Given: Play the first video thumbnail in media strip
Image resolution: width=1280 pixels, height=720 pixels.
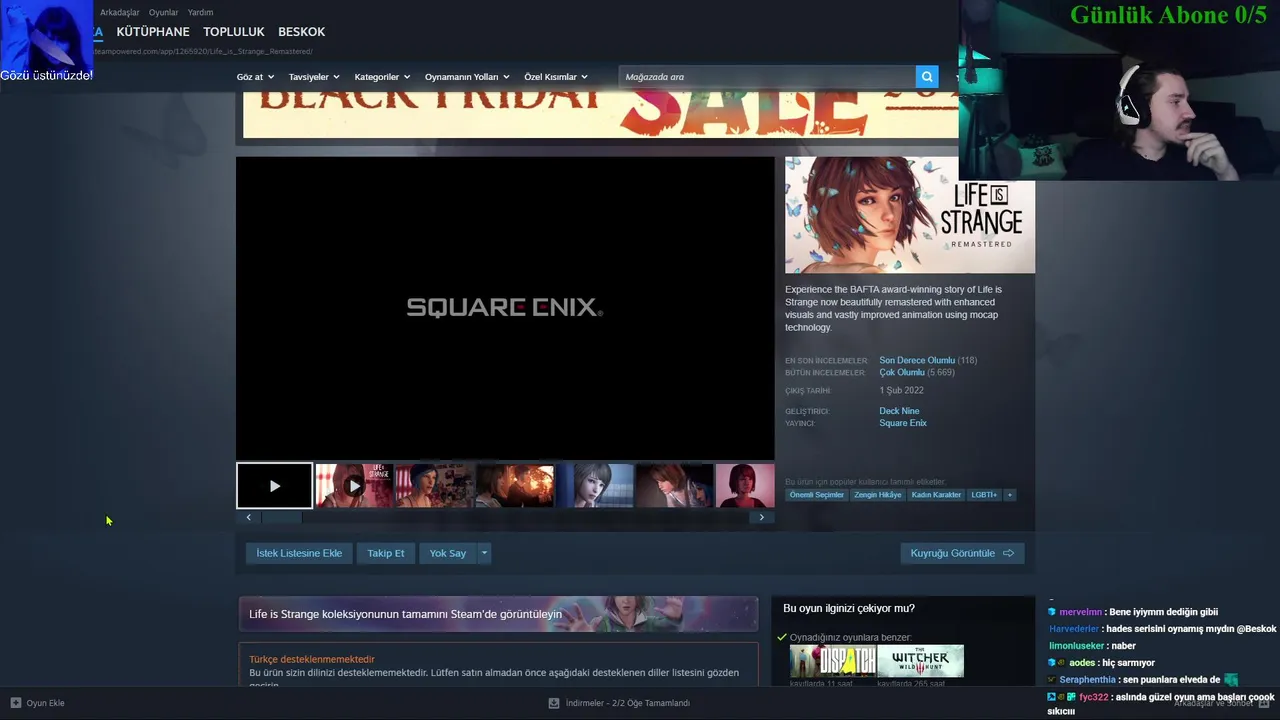Looking at the screenshot, I should coord(274,486).
